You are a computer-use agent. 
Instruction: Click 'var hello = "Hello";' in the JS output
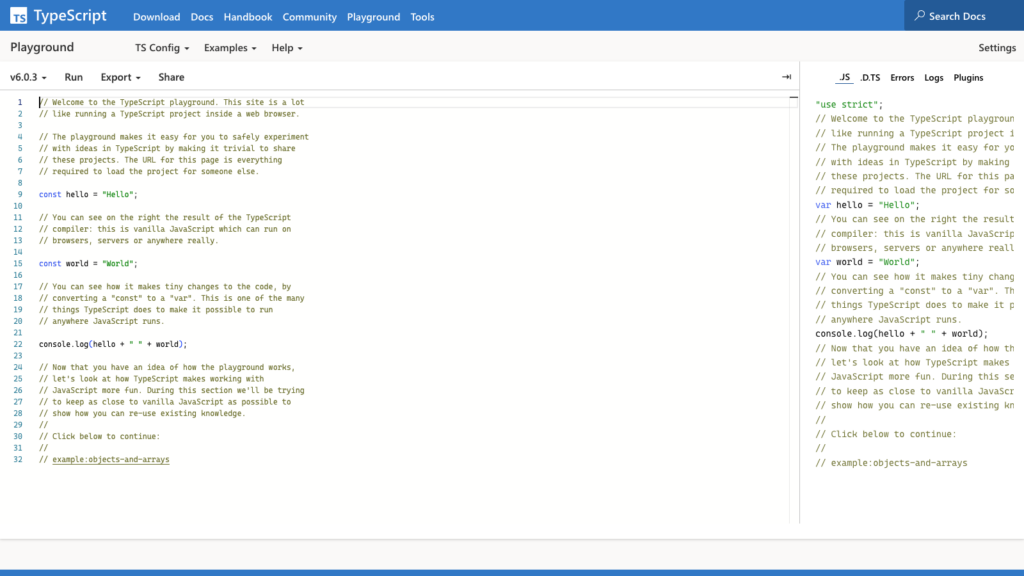coord(867,205)
